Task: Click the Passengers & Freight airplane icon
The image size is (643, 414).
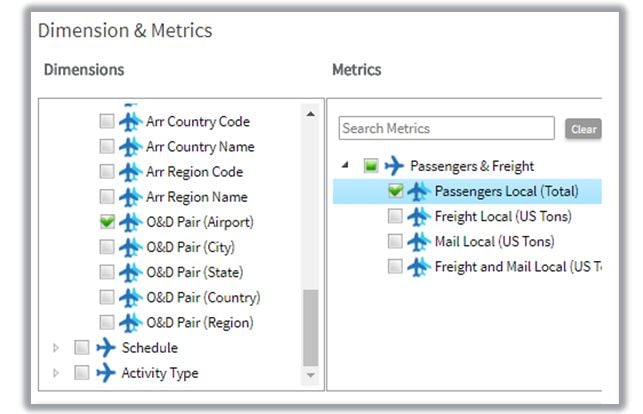Action: [395, 166]
